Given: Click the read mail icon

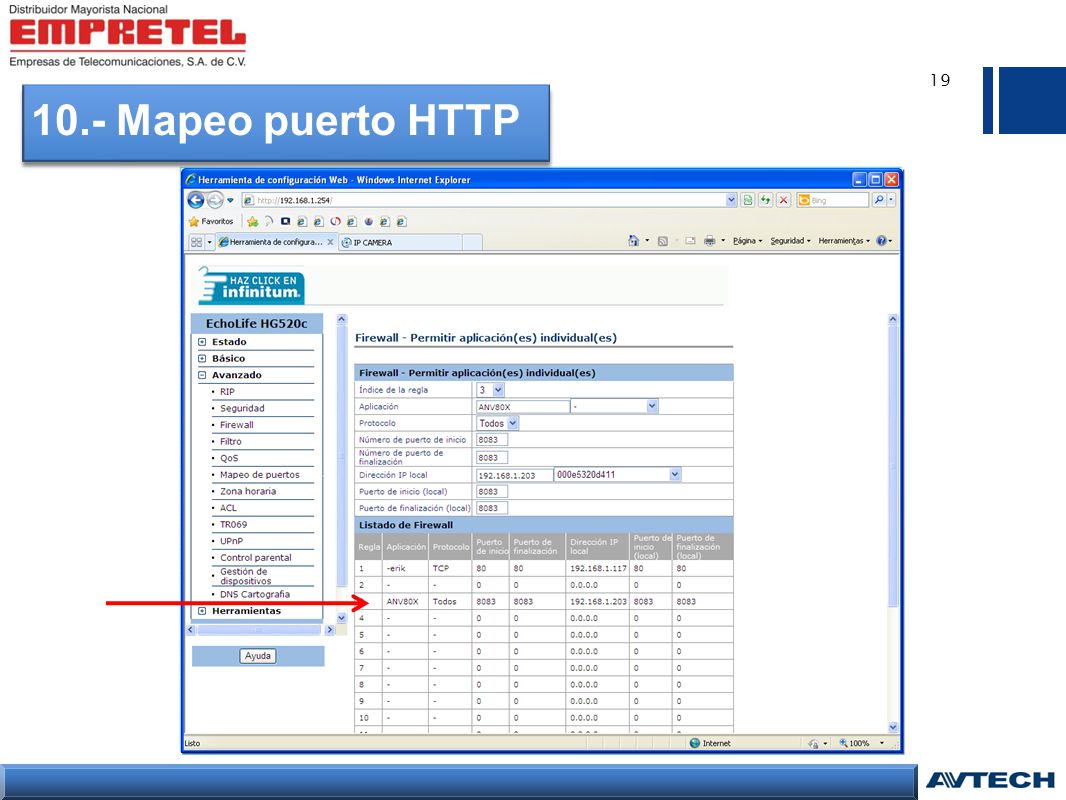Looking at the screenshot, I should [x=690, y=241].
